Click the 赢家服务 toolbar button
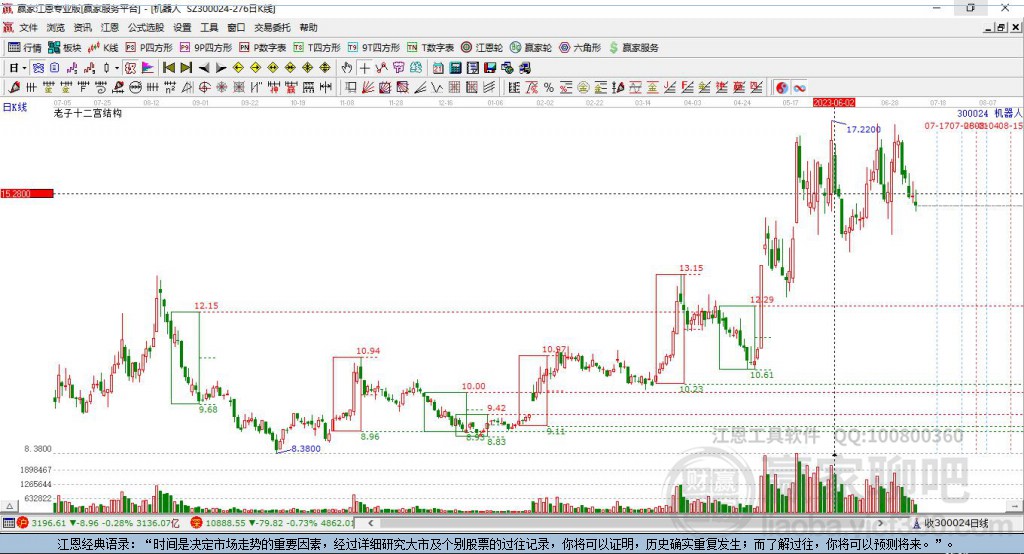 point(633,48)
